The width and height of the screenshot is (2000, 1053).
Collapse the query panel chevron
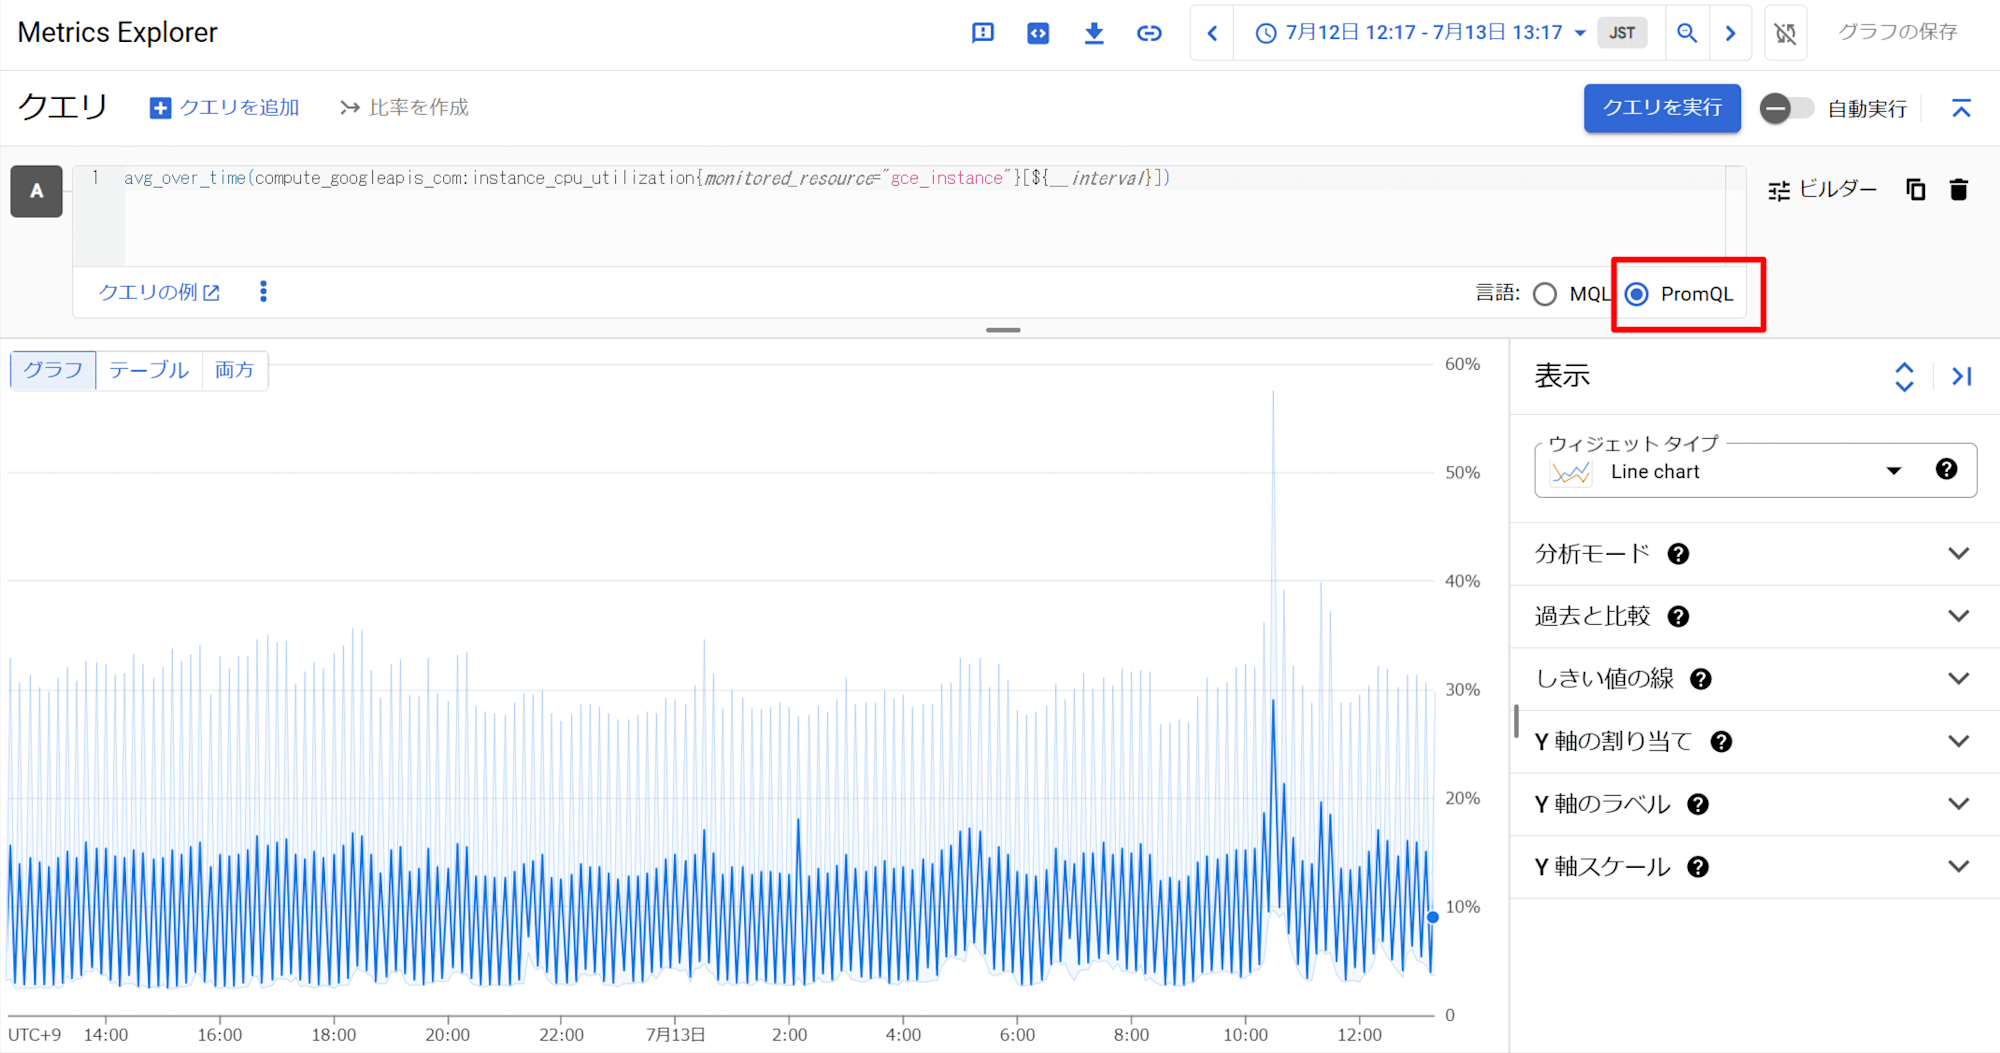(x=1961, y=108)
